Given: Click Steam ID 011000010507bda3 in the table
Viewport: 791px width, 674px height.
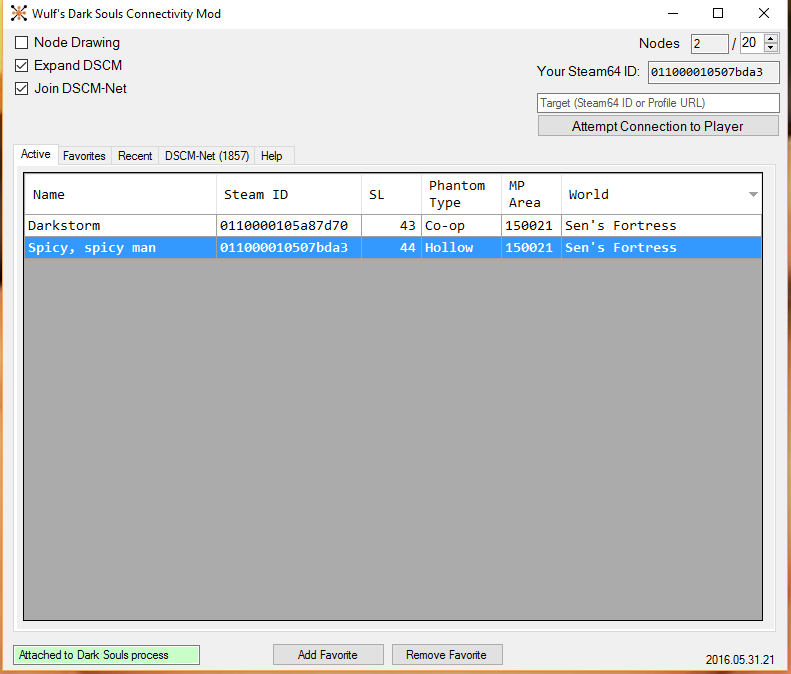Looking at the screenshot, I should [289, 248].
